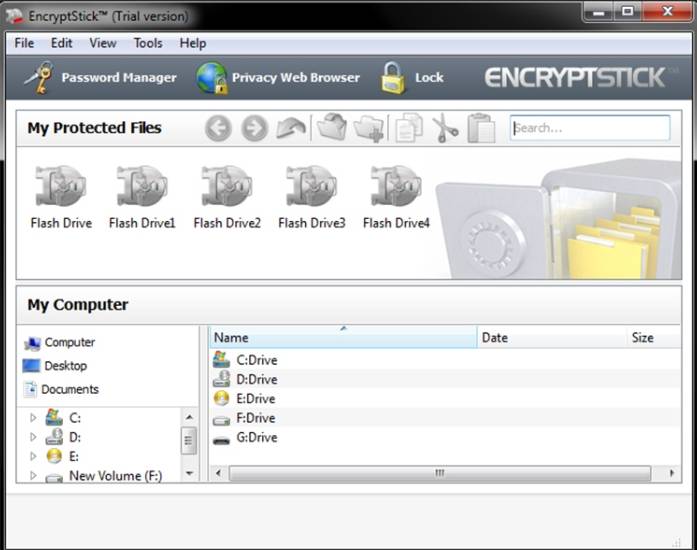
Task: Click the Lock text label
Action: tap(429, 78)
